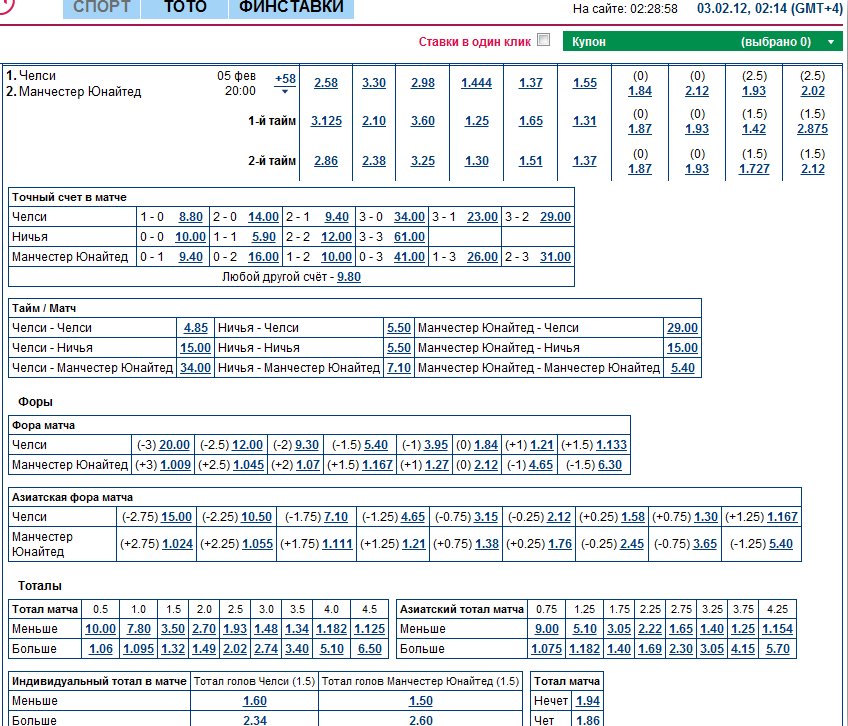Bet on Челси 1-0 exact score at 8.80
848x726 pixels.
(190, 217)
